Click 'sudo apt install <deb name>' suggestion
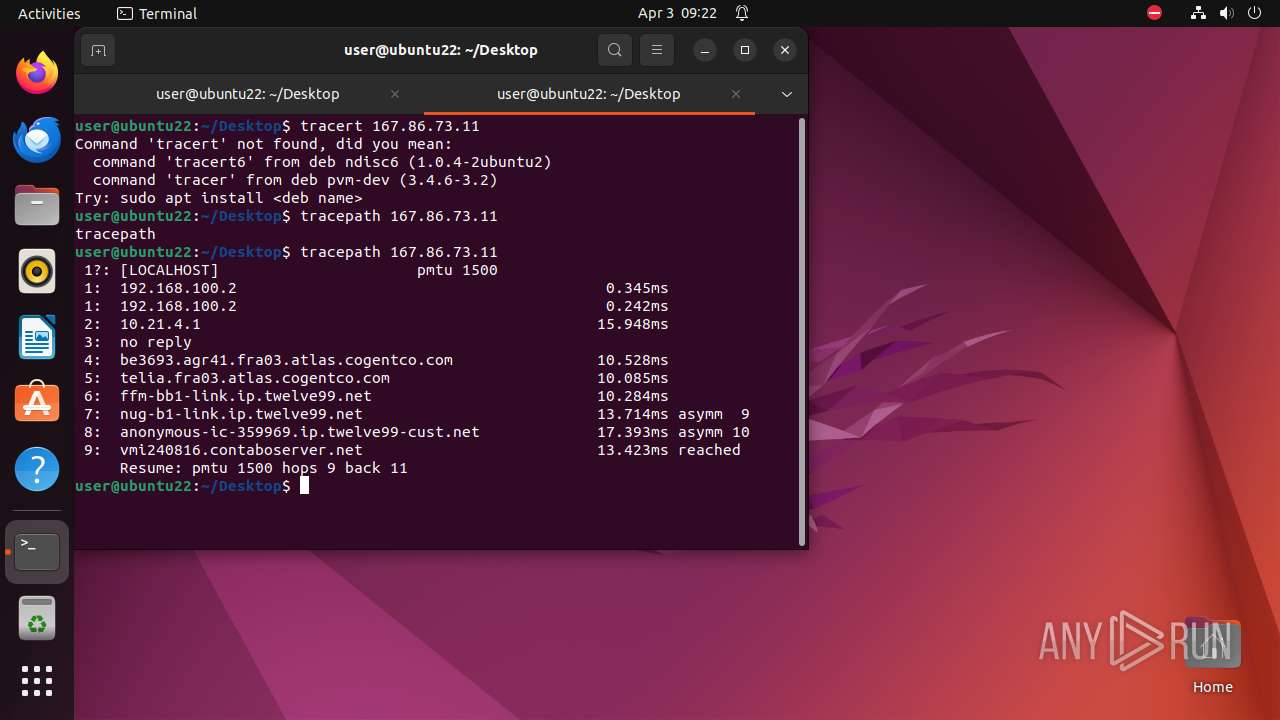This screenshot has width=1280, height=720. [241, 198]
